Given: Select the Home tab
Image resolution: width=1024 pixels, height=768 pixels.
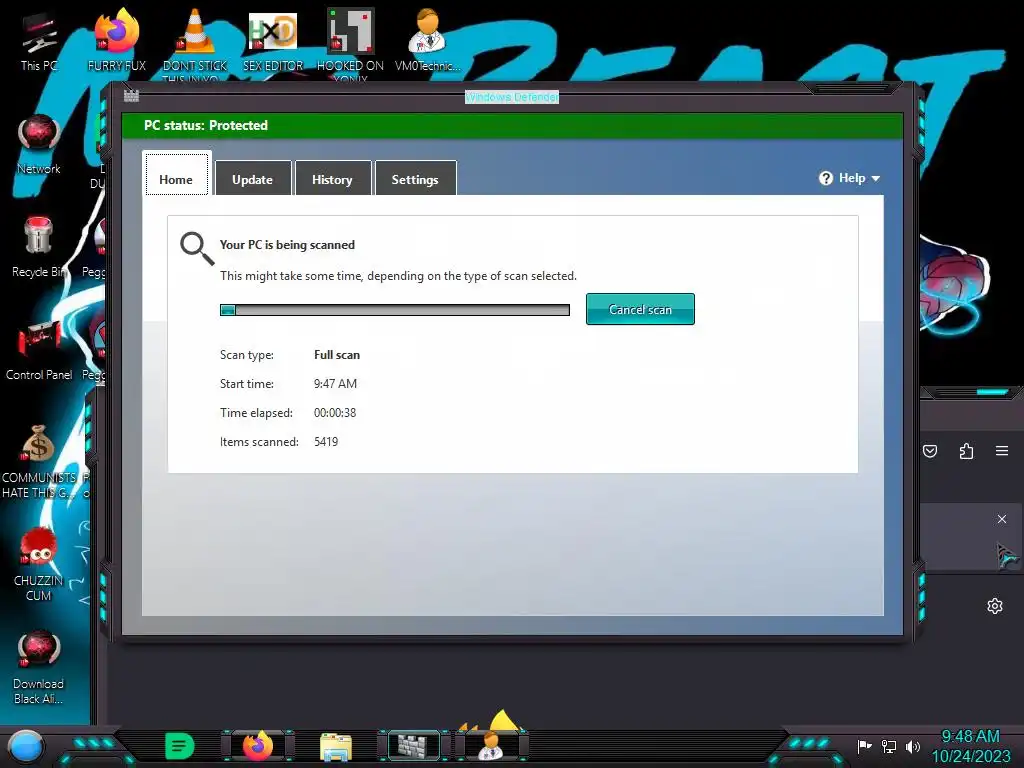Looking at the screenshot, I should pyautogui.click(x=176, y=174).
